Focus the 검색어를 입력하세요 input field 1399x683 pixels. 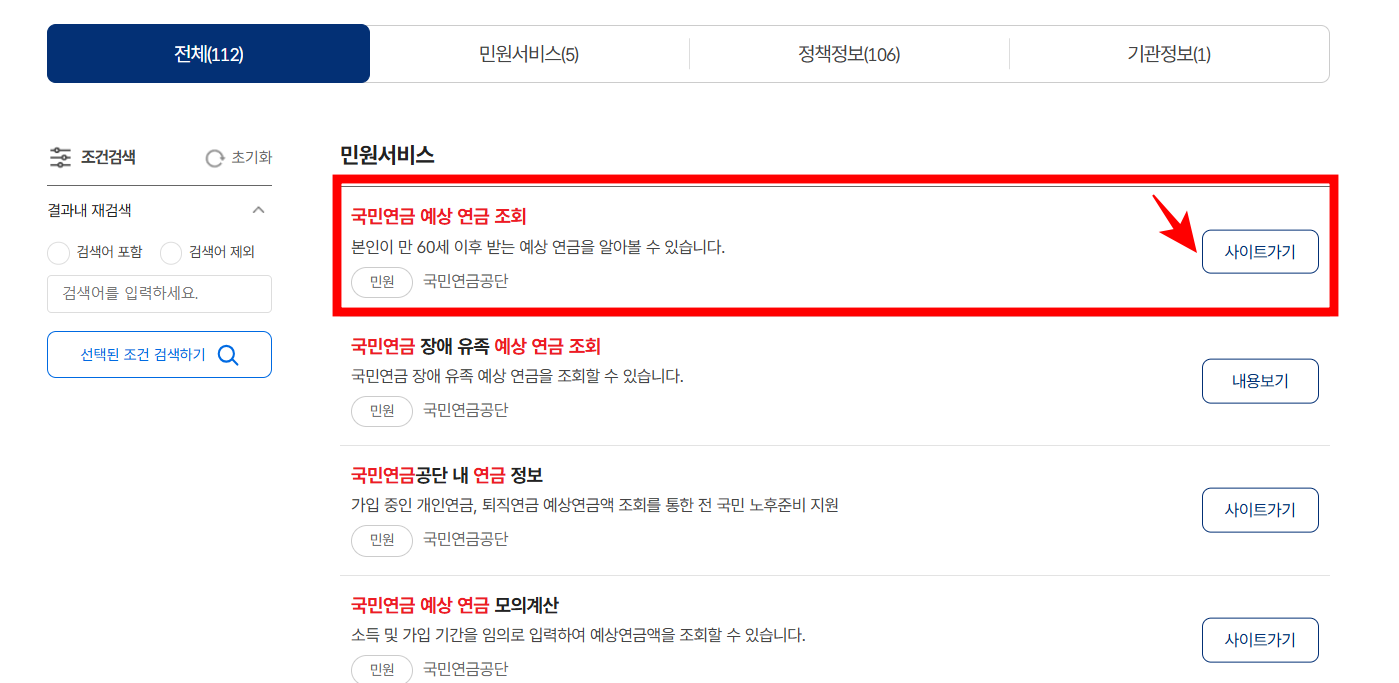(x=159, y=294)
